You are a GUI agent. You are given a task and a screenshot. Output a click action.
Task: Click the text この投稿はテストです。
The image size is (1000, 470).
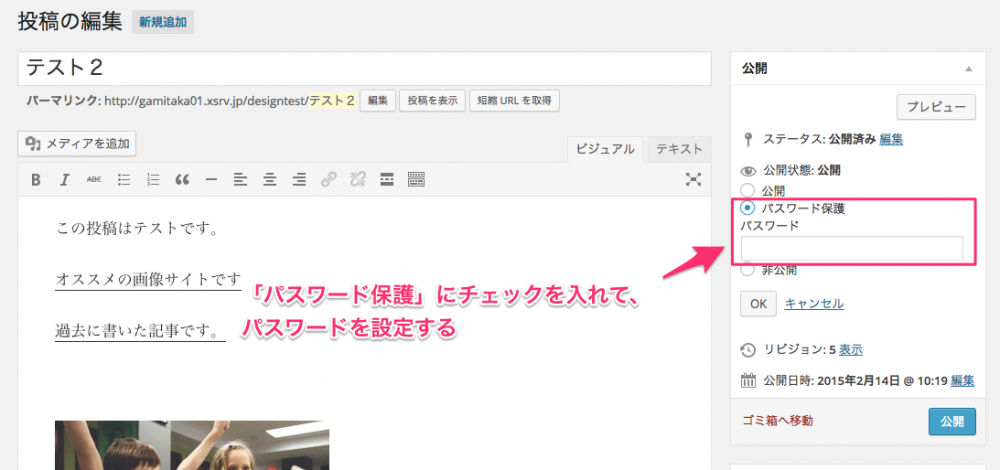[x=138, y=228]
